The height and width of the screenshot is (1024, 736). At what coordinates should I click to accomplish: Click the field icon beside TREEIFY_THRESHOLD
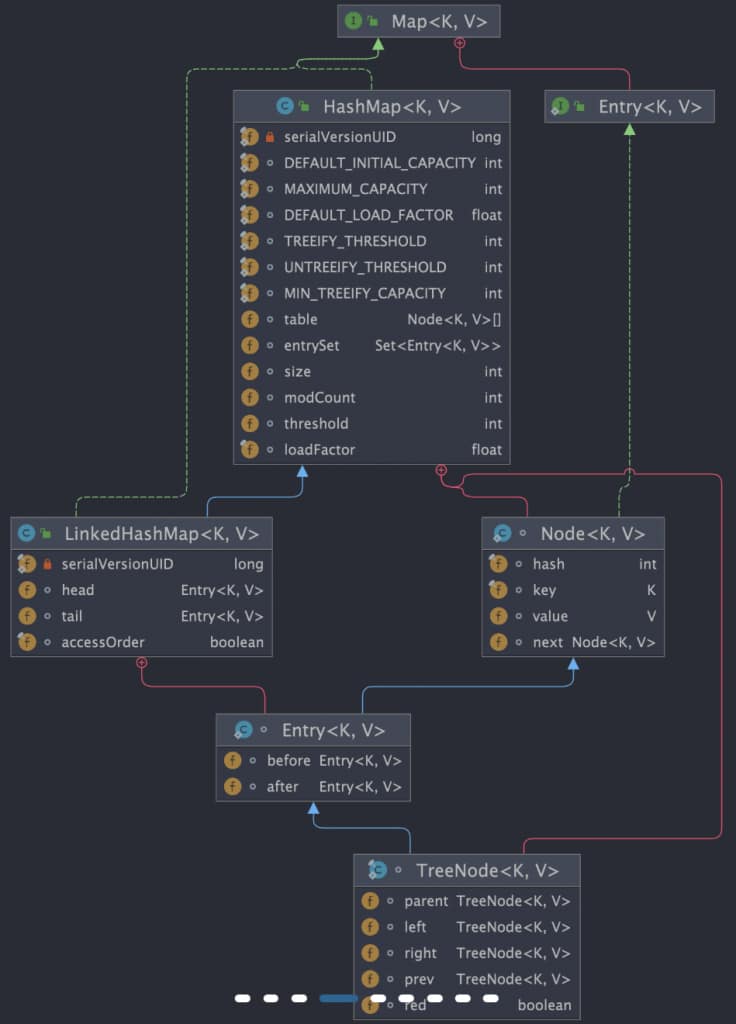click(x=250, y=241)
